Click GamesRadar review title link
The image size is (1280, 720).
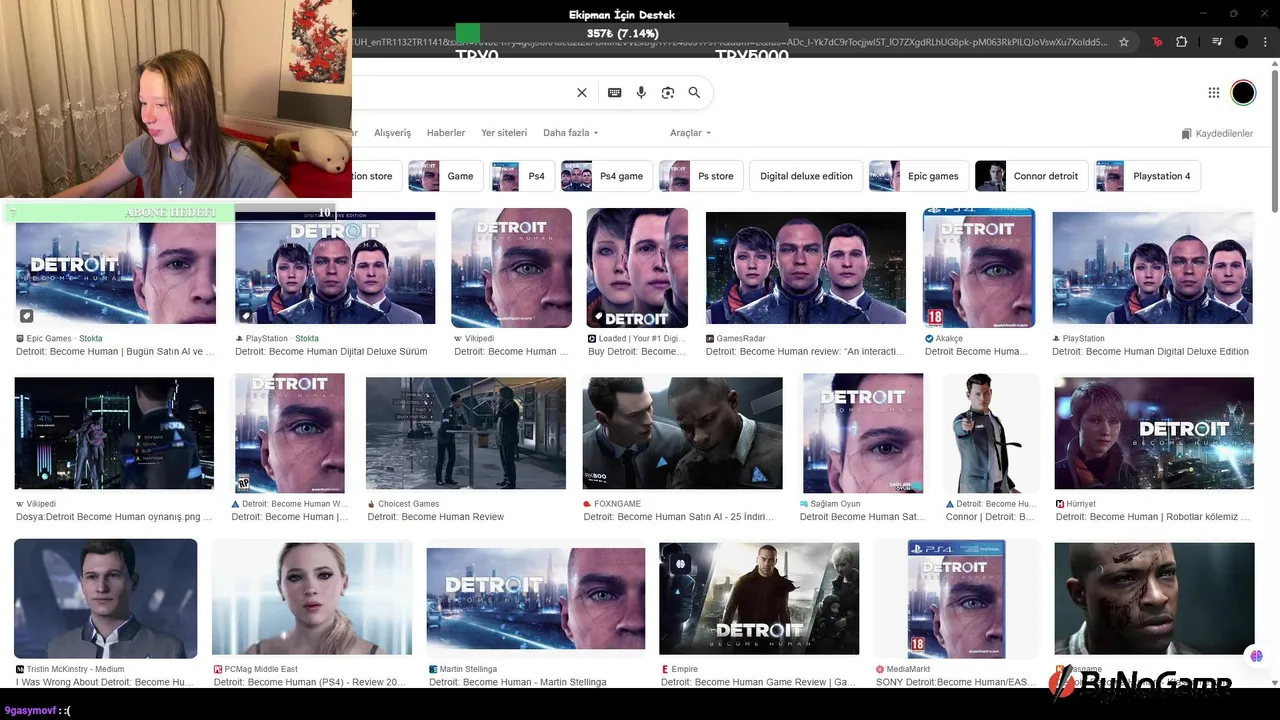pyautogui.click(x=806, y=352)
